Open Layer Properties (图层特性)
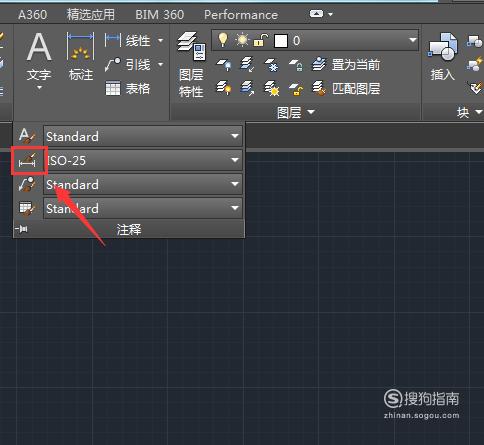Image resolution: width=484 pixels, height=445 pixels. point(191,64)
